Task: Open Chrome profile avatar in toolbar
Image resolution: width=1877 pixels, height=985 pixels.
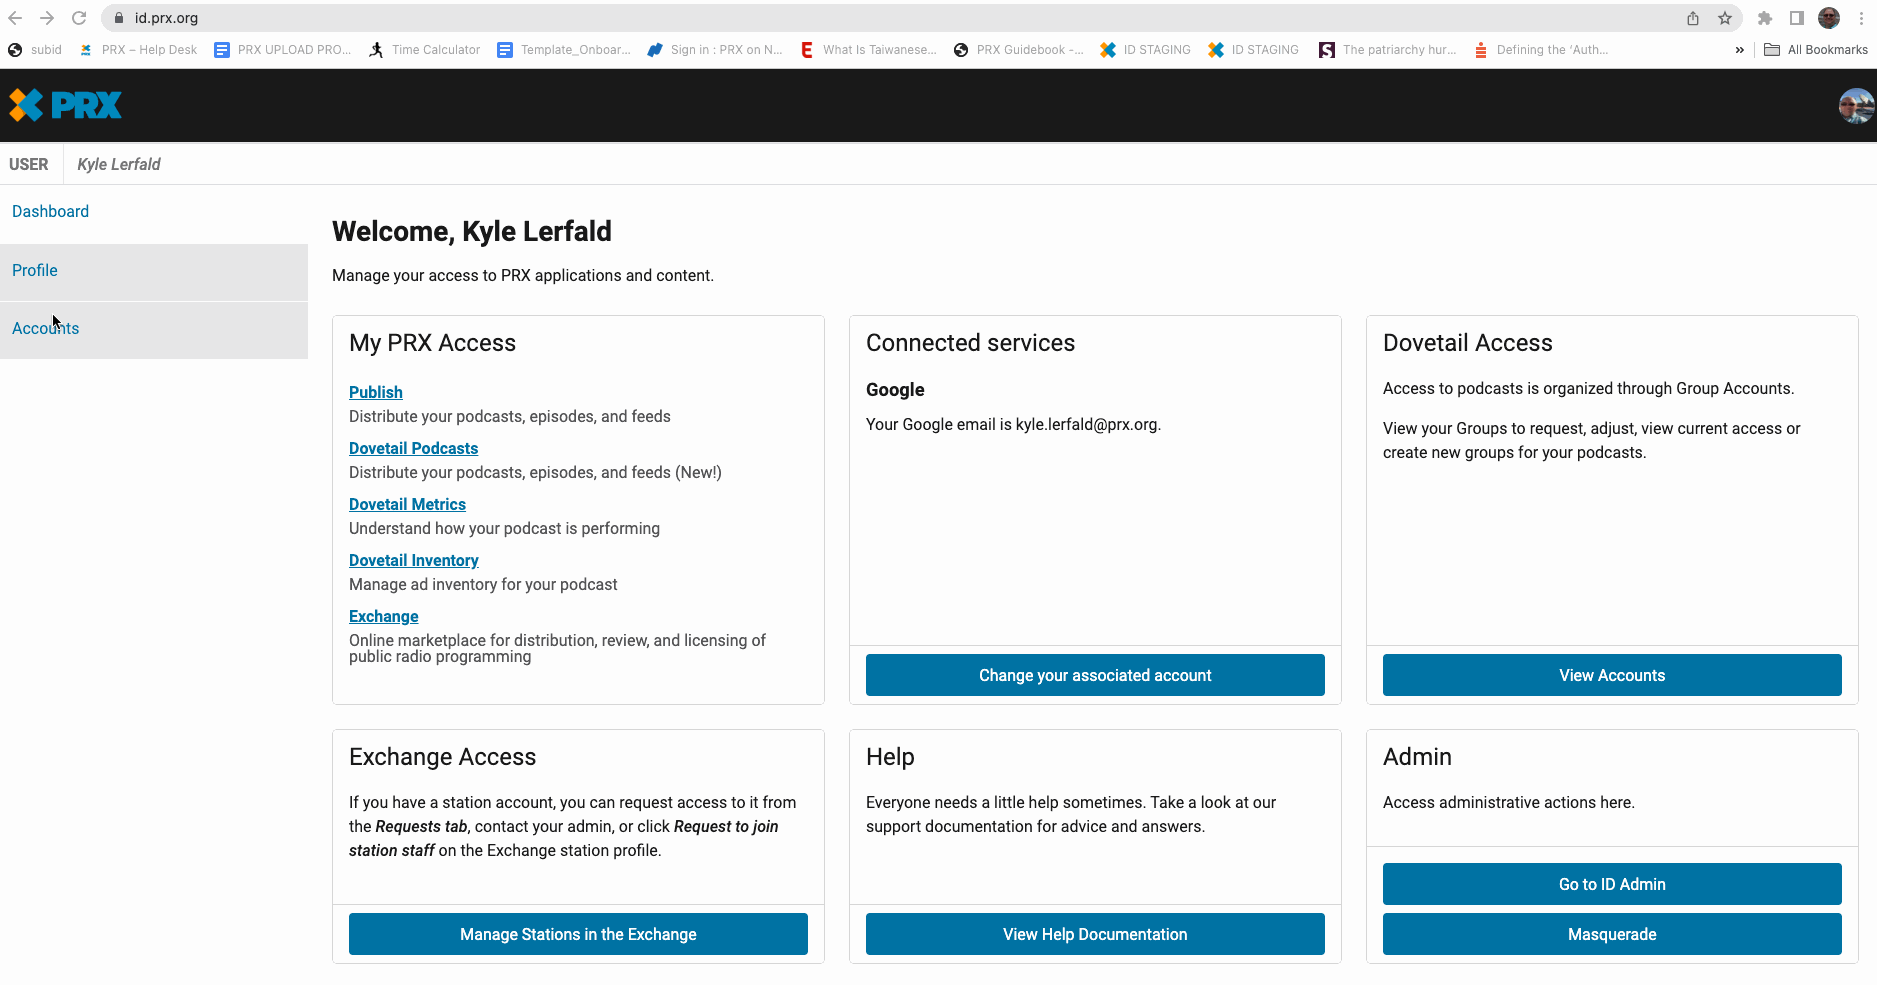Action: [x=1829, y=18]
